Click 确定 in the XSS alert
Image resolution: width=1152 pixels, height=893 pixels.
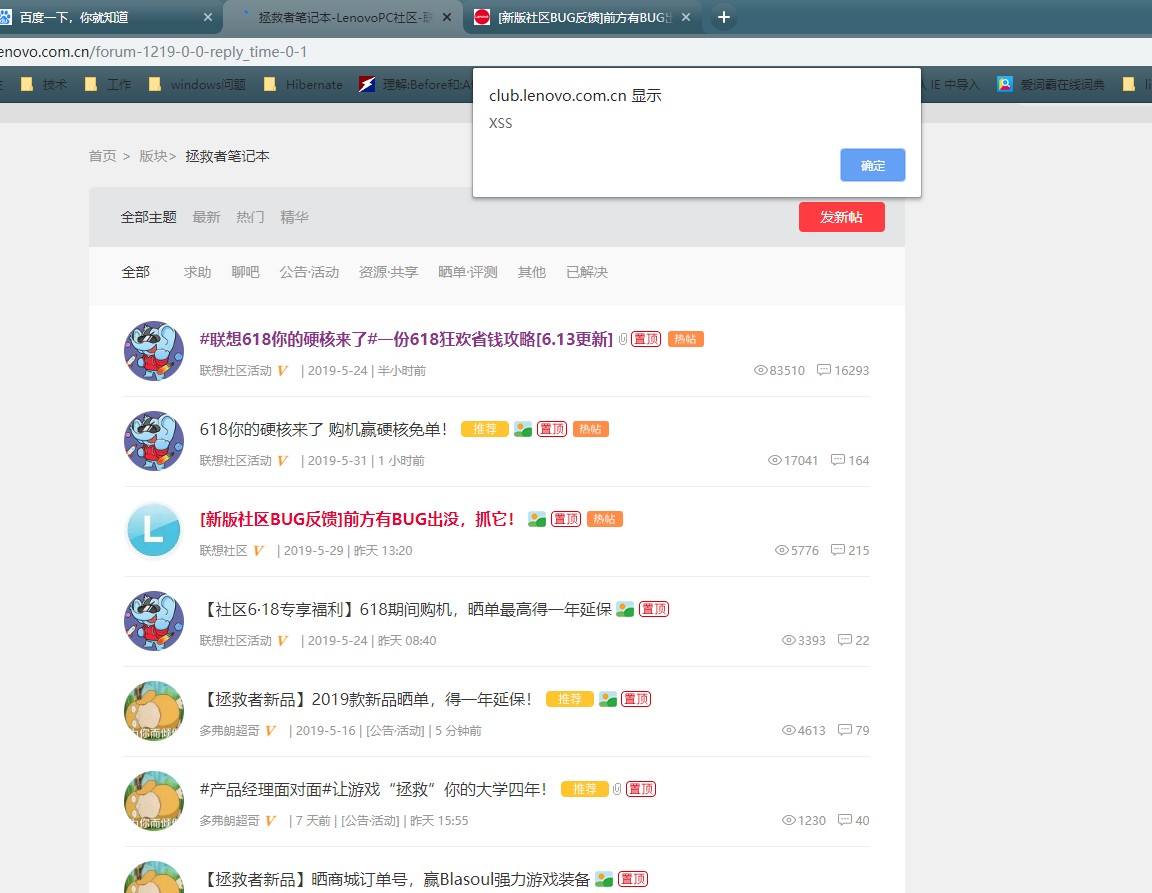[872, 165]
